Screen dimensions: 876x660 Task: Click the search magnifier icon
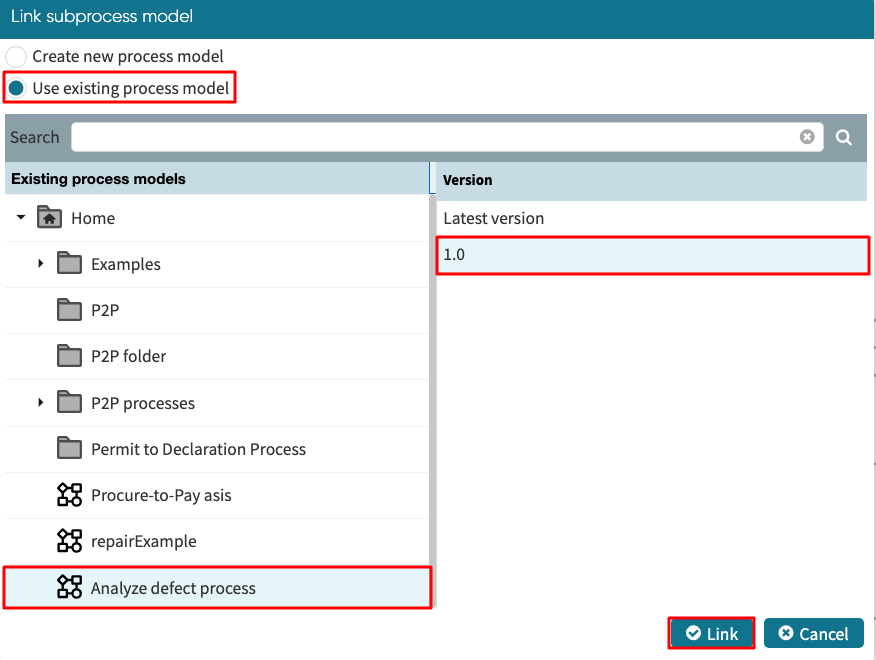(x=844, y=138)
